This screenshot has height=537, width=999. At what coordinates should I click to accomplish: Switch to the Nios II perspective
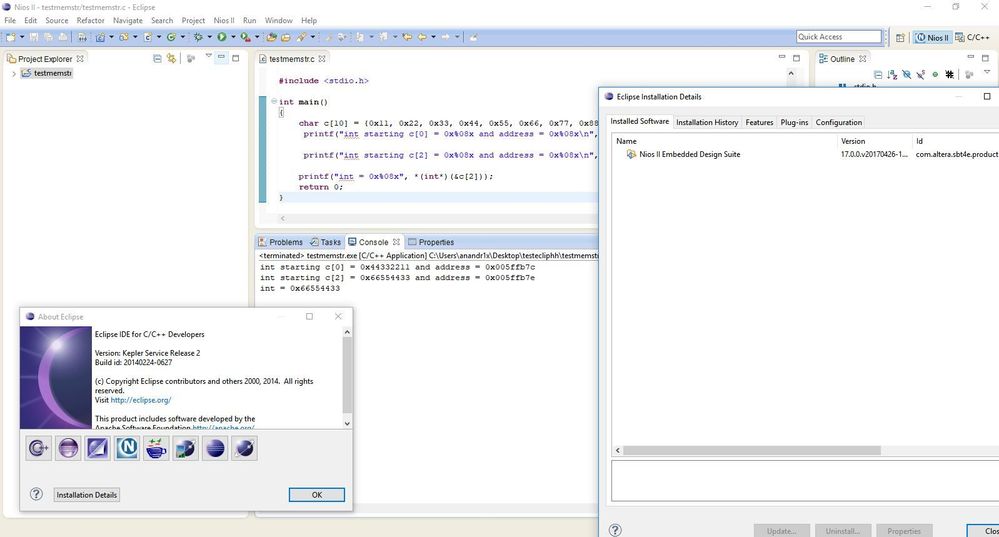click(931, 37)
